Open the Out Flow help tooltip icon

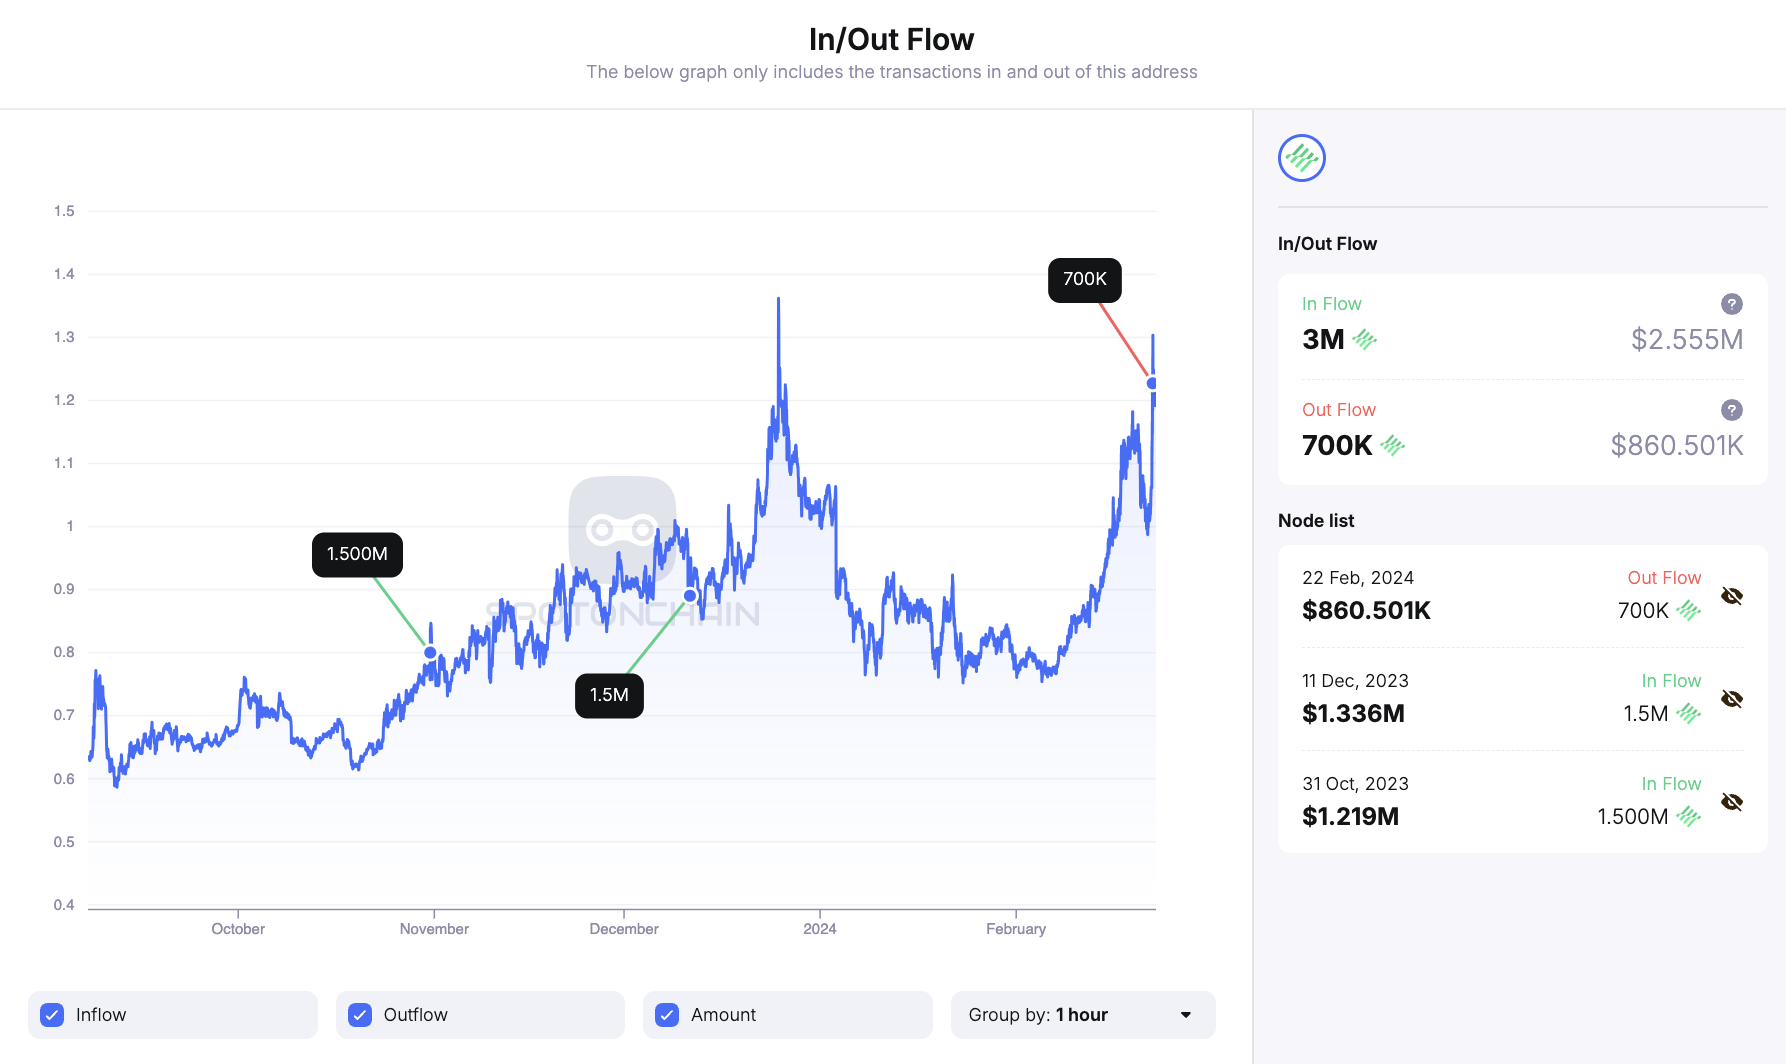click(1731, 409)
